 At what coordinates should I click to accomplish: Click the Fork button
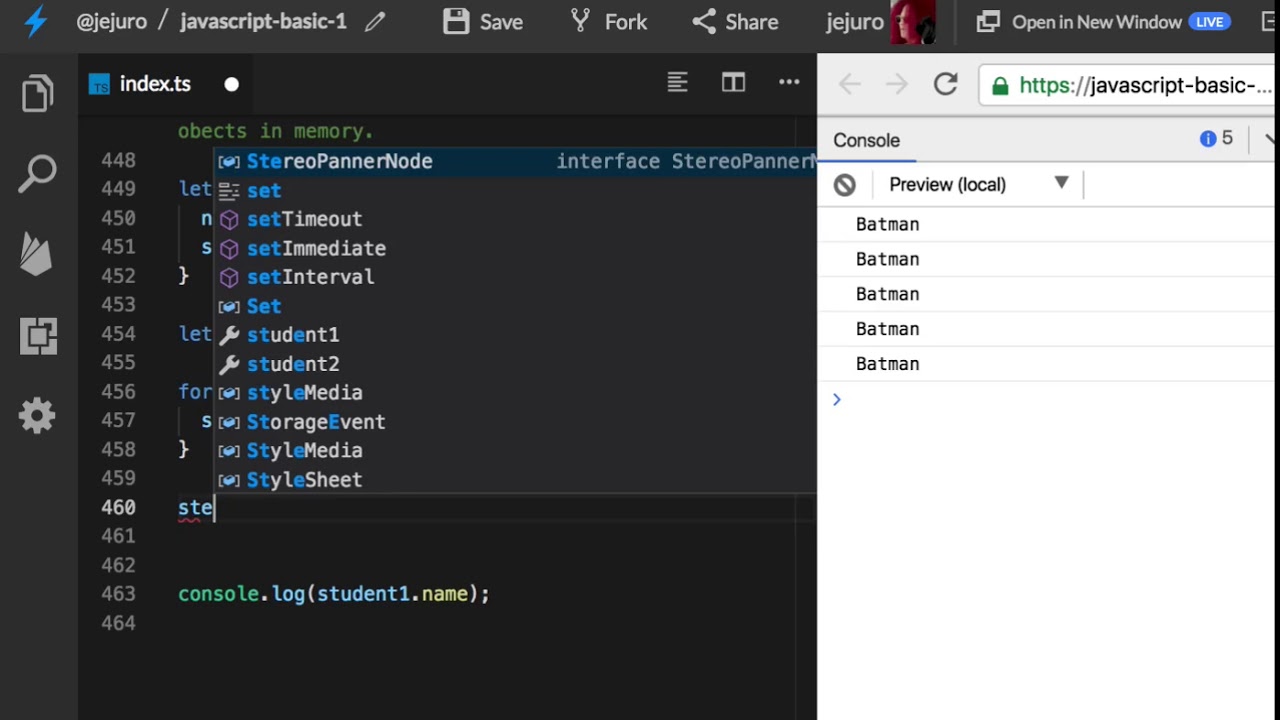pos(609,22)
